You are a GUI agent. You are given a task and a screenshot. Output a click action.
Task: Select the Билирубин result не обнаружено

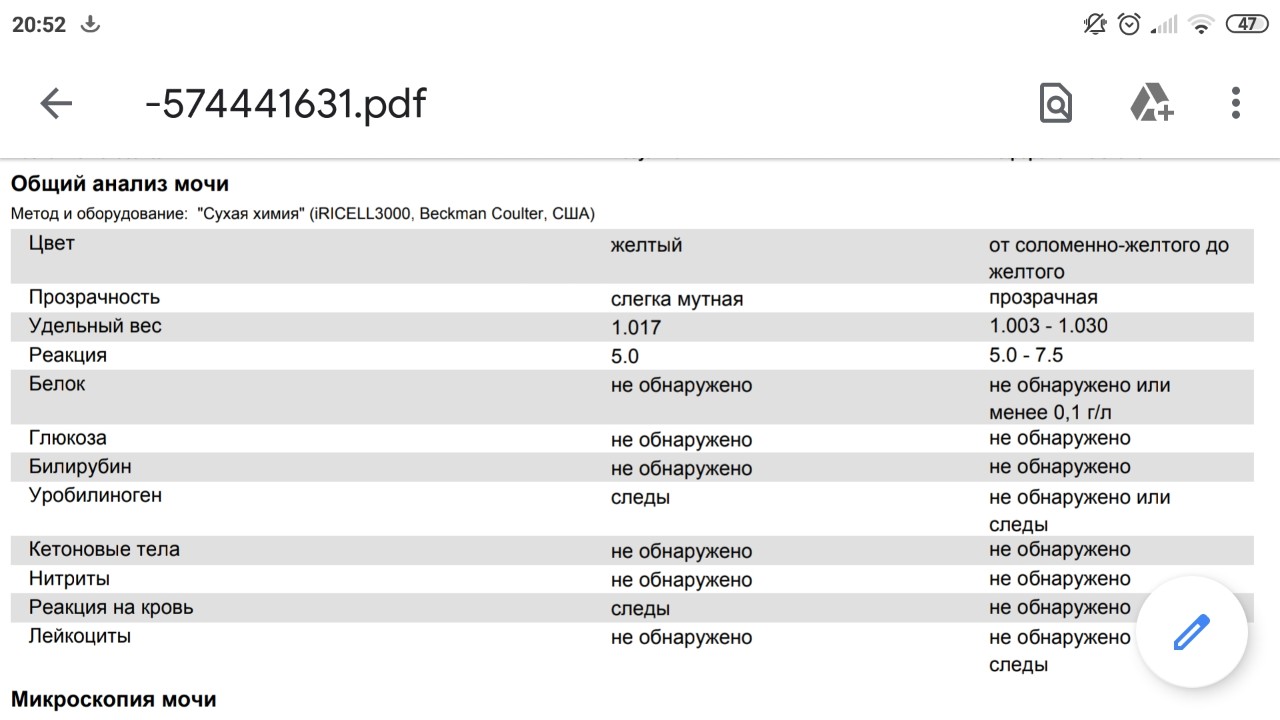coord(681,469)
